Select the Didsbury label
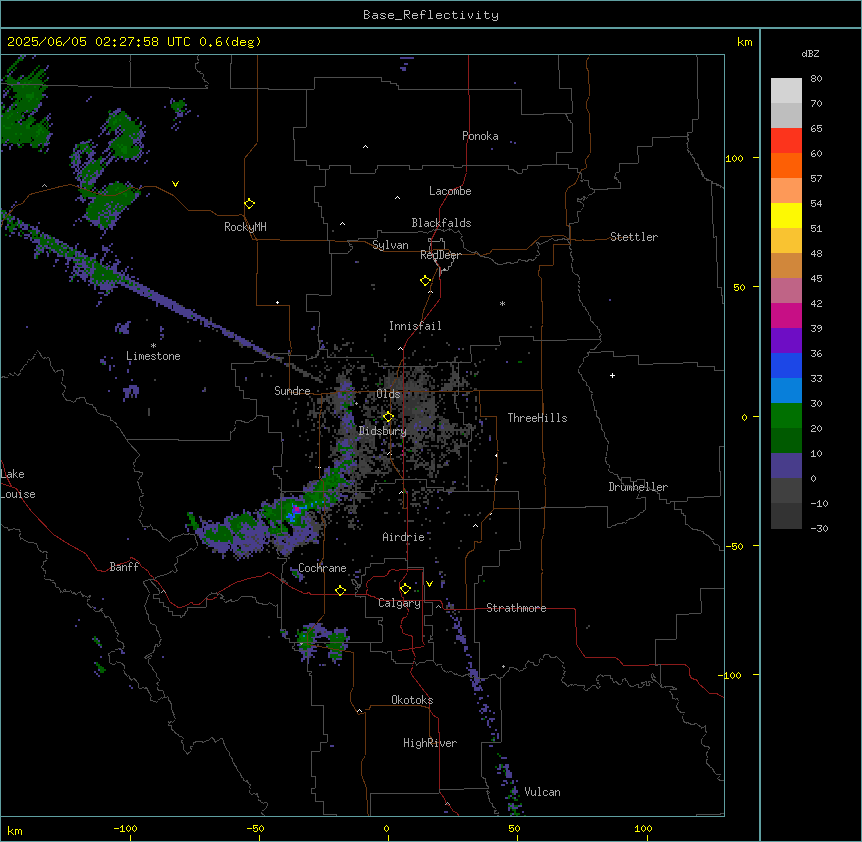Screen dimensions: 862x842 (383, 431)
